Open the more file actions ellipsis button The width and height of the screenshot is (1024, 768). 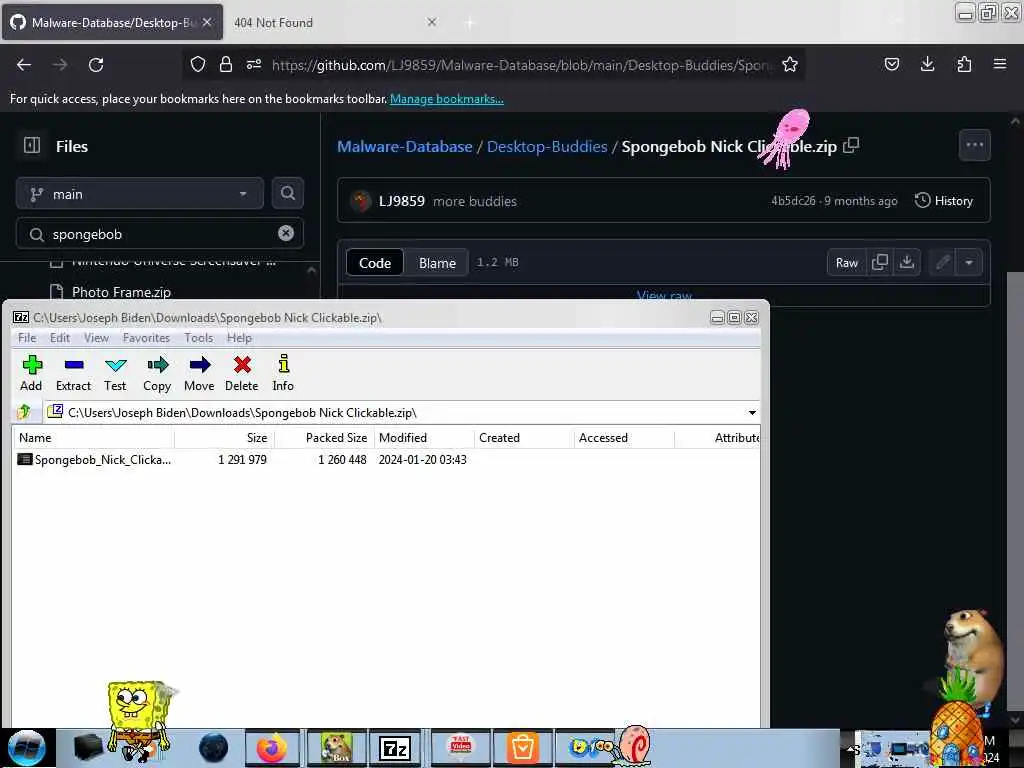[x=974, y=145]
